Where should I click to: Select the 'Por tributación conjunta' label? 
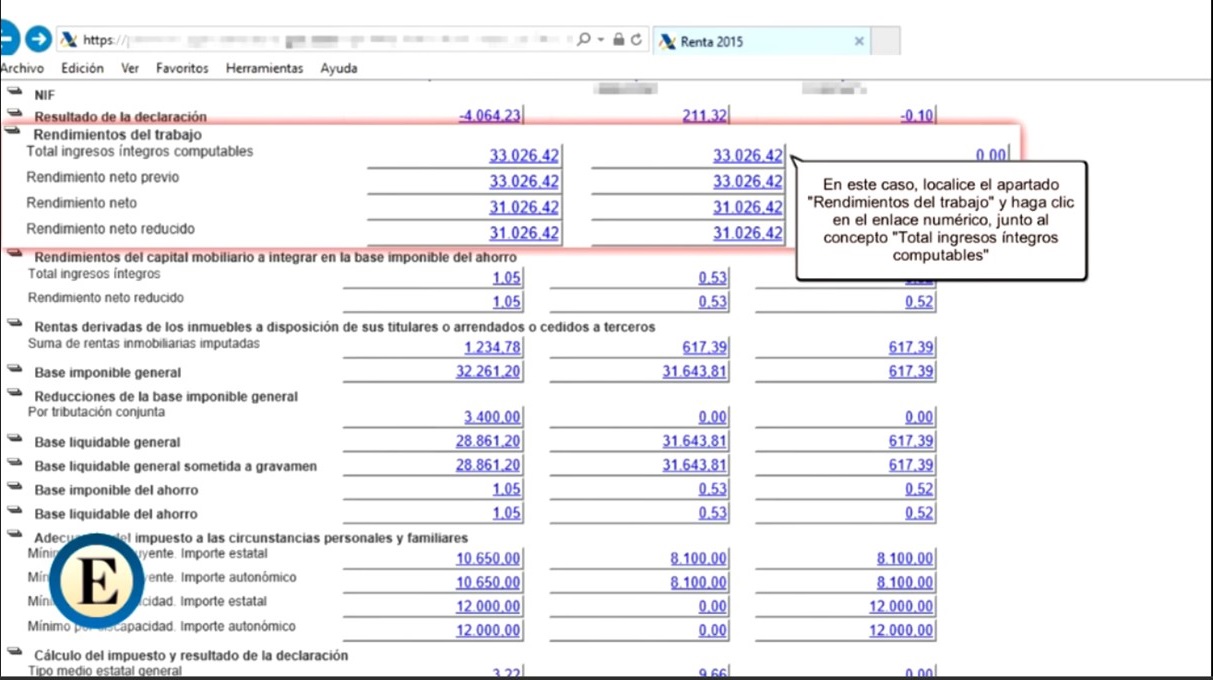pos(97,411)
